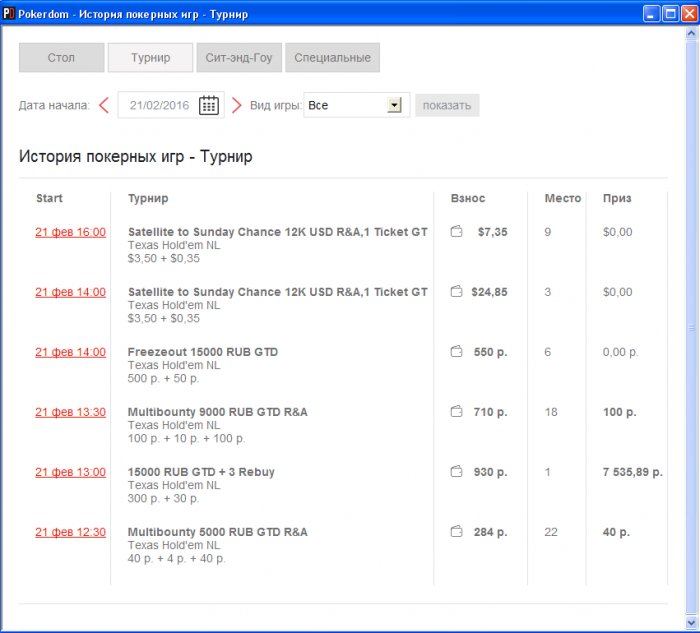
Task: Click the 300 р. + 30 р. fee text
Action: [x=163, y=498]
